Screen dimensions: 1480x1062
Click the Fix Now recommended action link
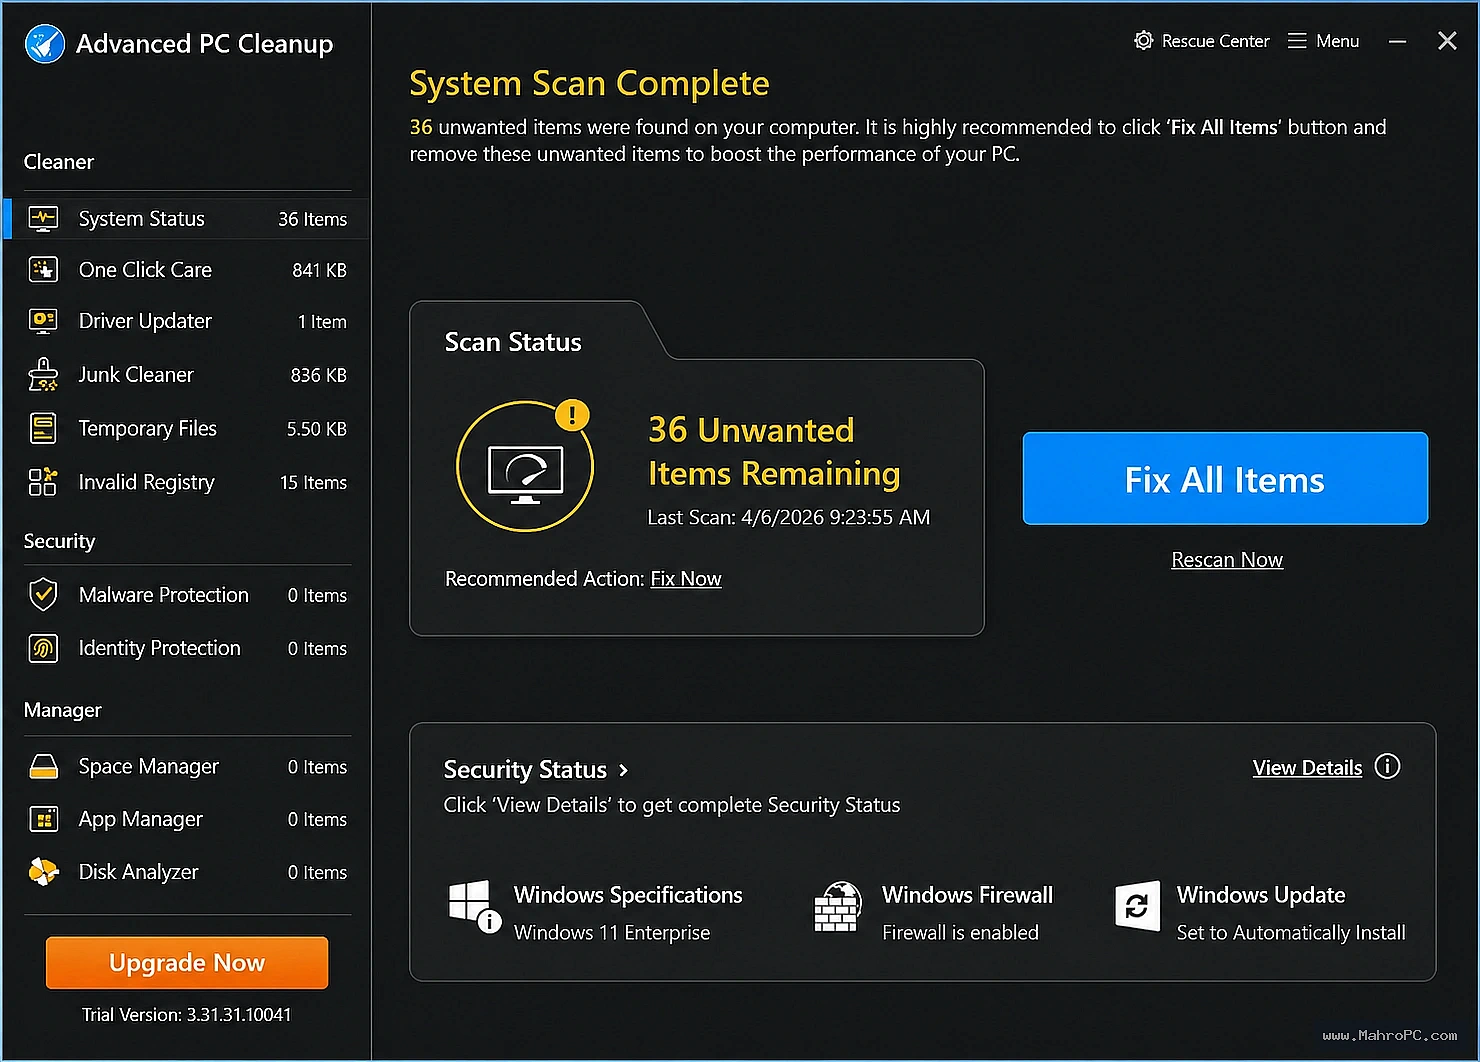(x=686, y=579)
